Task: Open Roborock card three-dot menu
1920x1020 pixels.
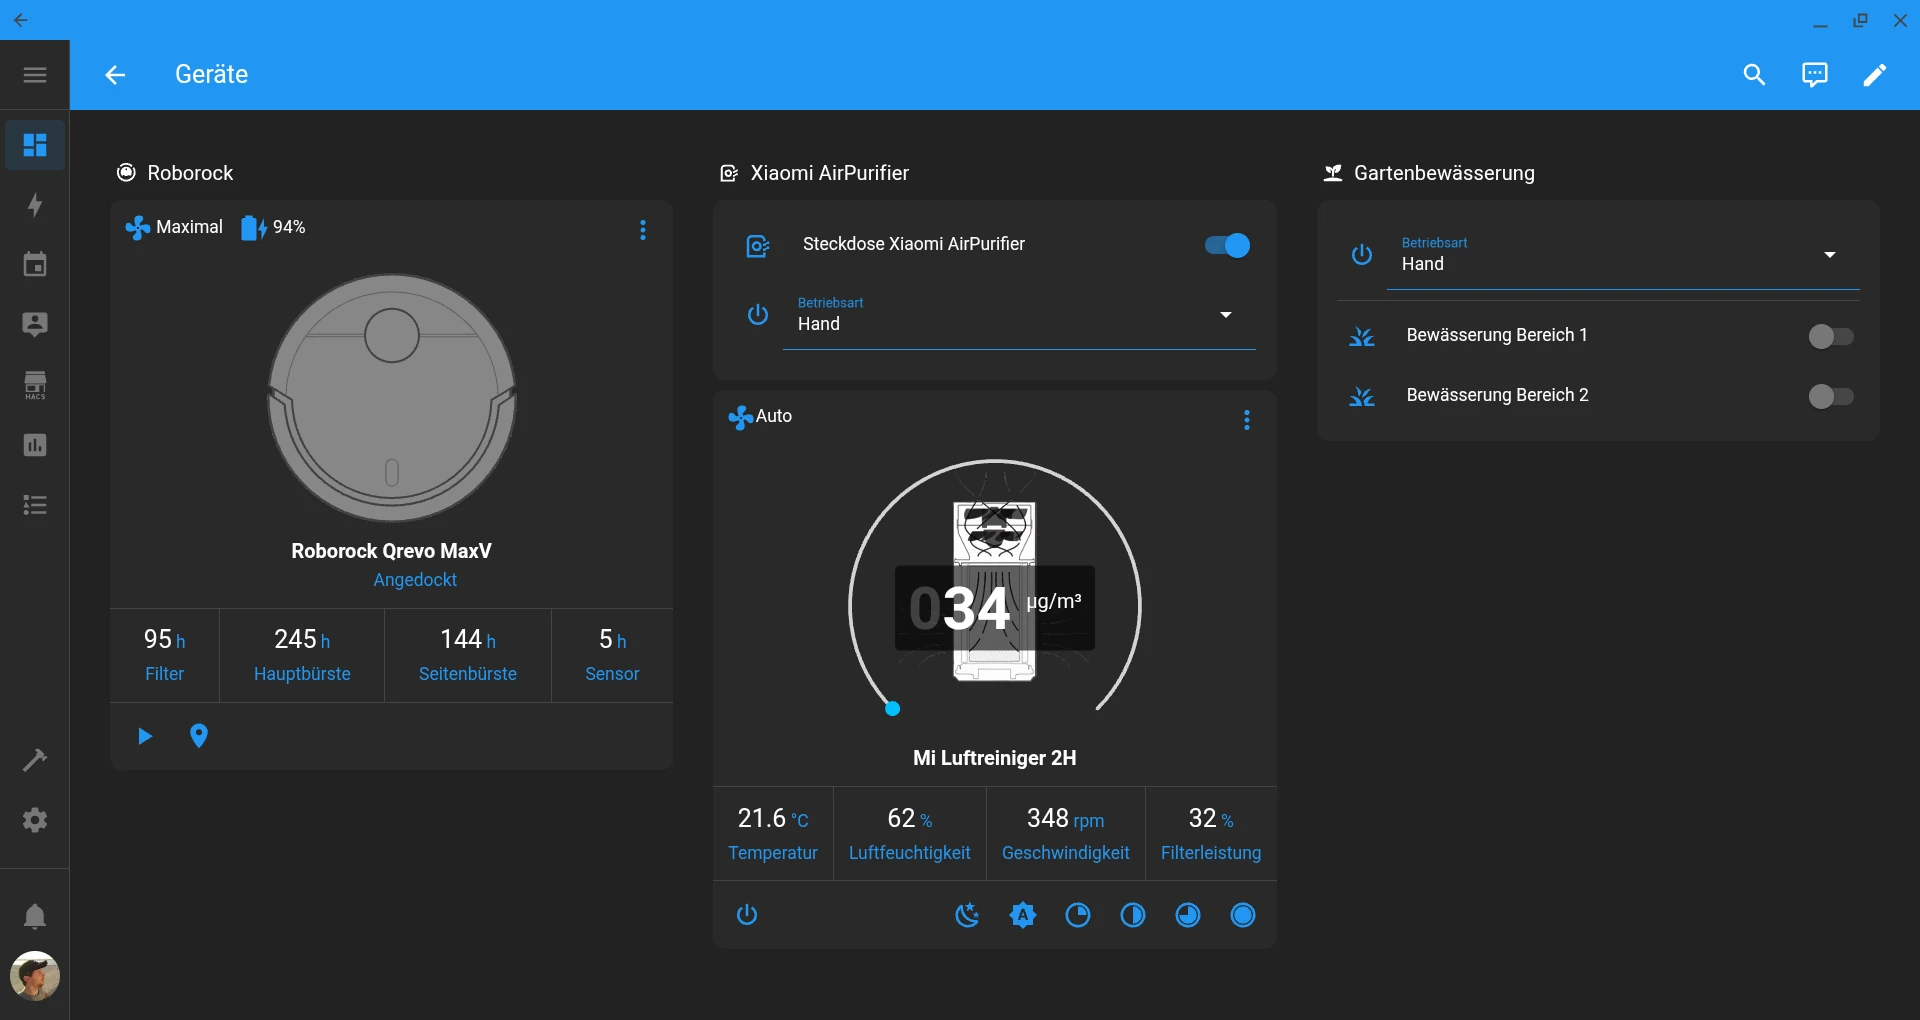Action: (x=643, y=230)
